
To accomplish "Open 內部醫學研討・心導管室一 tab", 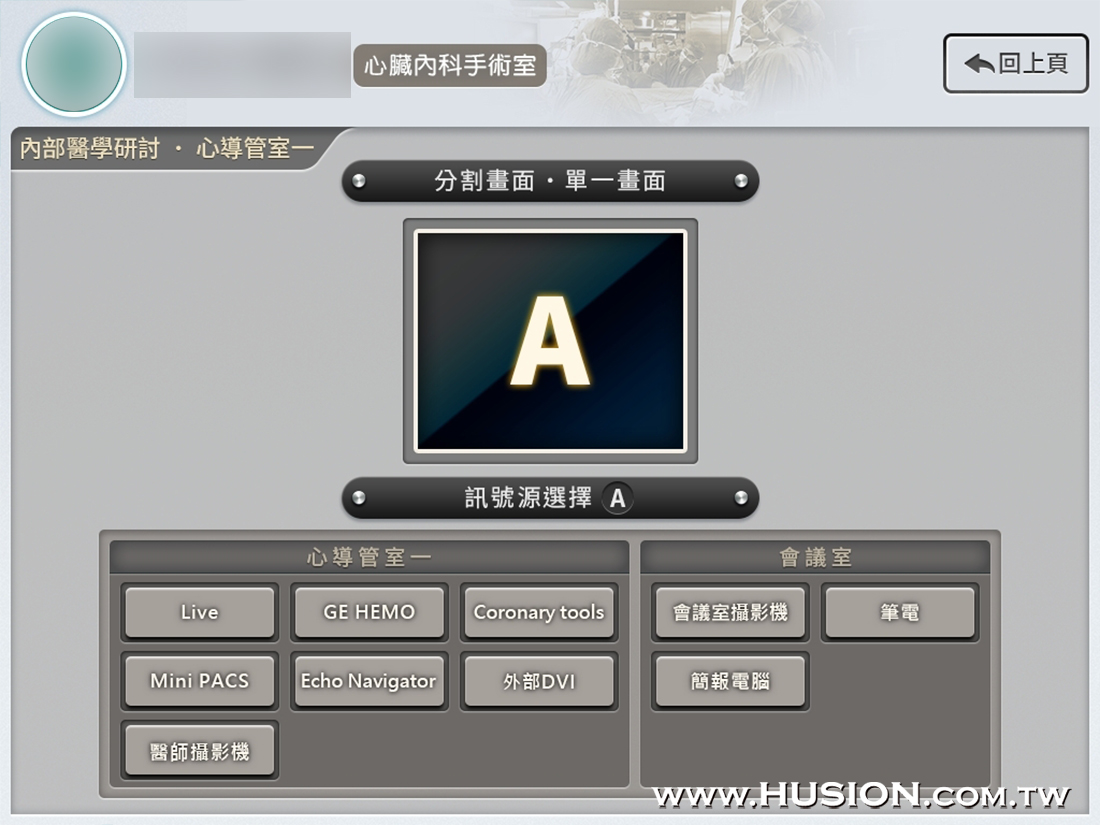I will click(167, 148).
